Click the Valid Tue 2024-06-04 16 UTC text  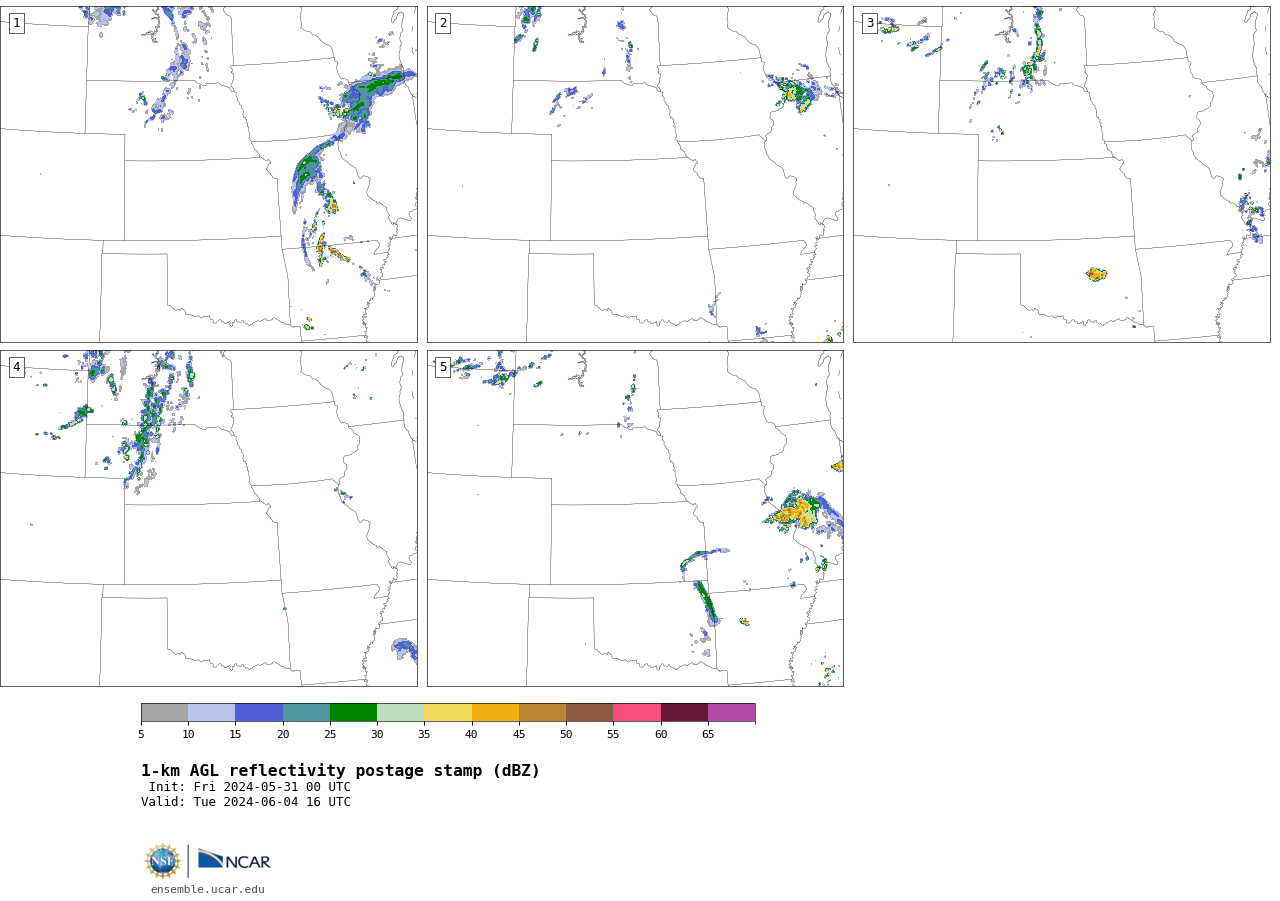tap(246, 802)
